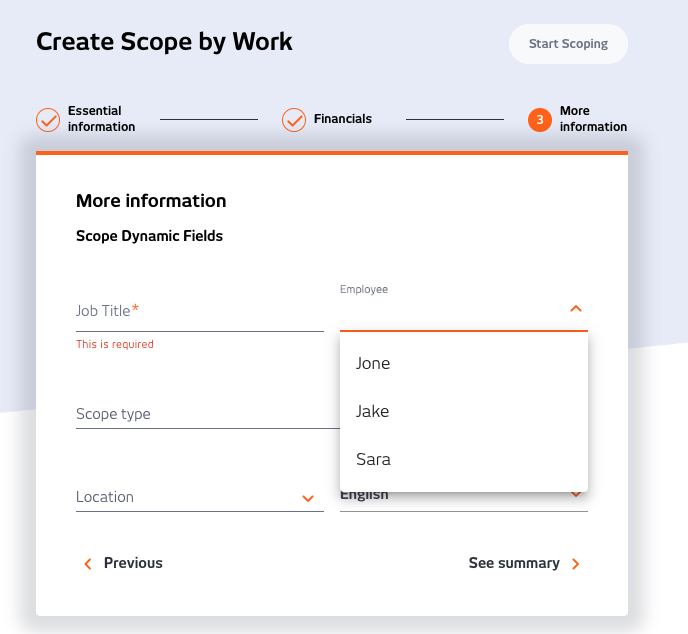Click the More information step label

[593, 118]
